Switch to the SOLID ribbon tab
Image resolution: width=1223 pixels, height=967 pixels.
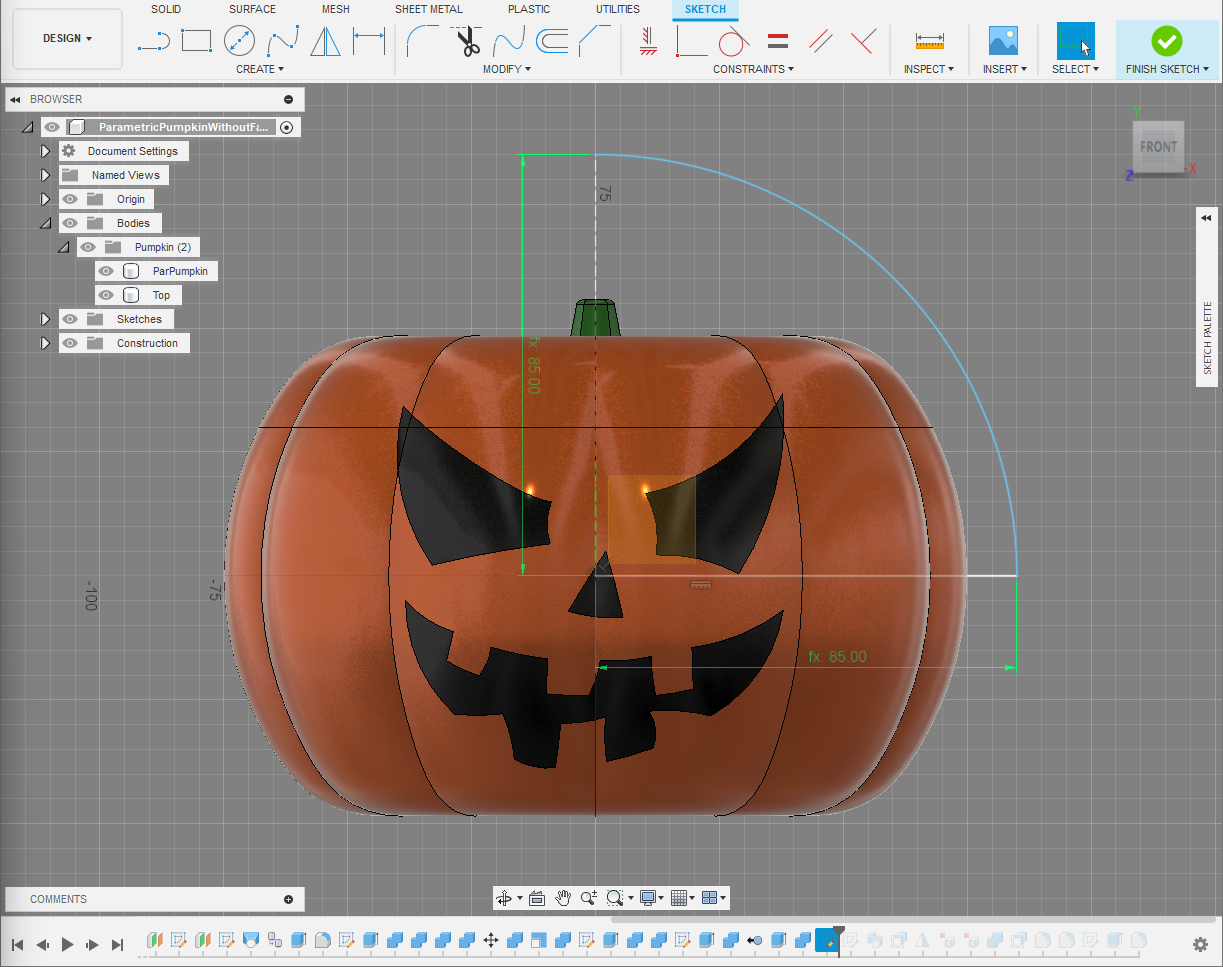click(x=166, y=9)
